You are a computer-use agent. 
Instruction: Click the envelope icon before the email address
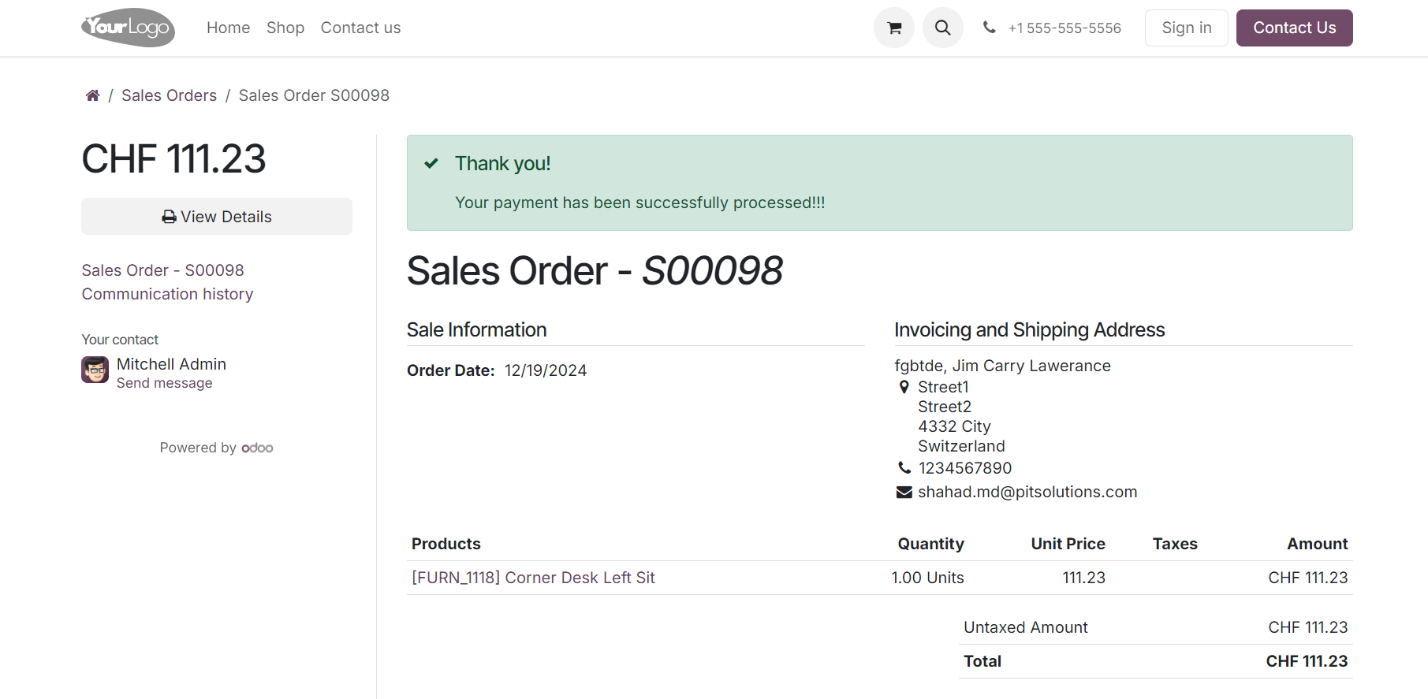point(904,491)
